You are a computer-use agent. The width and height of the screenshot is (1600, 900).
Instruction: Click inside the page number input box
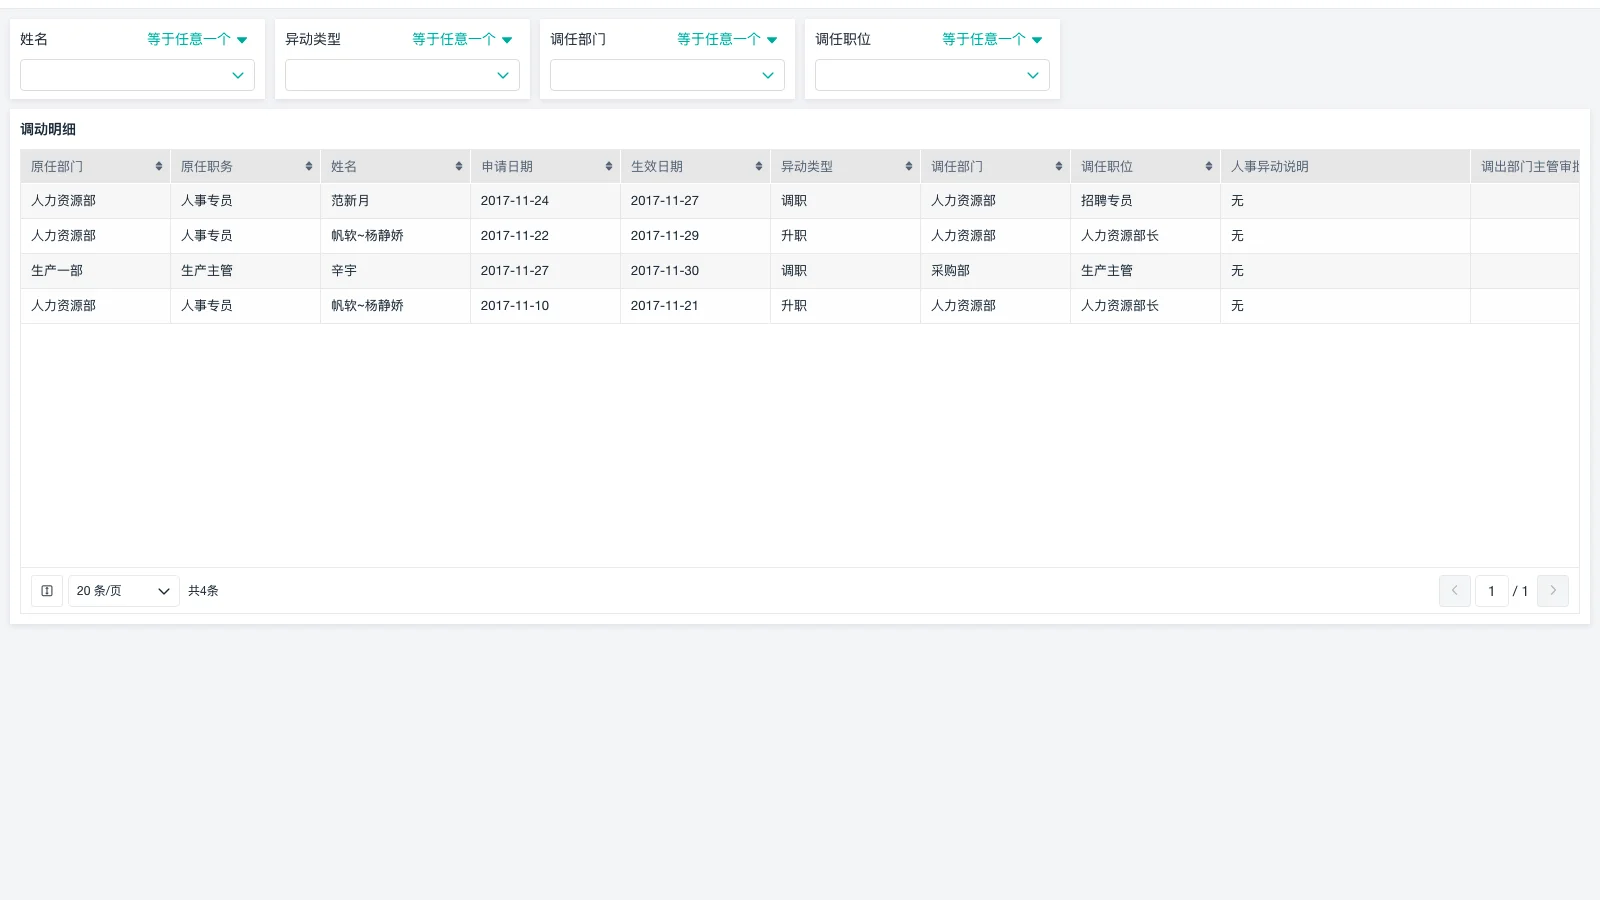1491,591
